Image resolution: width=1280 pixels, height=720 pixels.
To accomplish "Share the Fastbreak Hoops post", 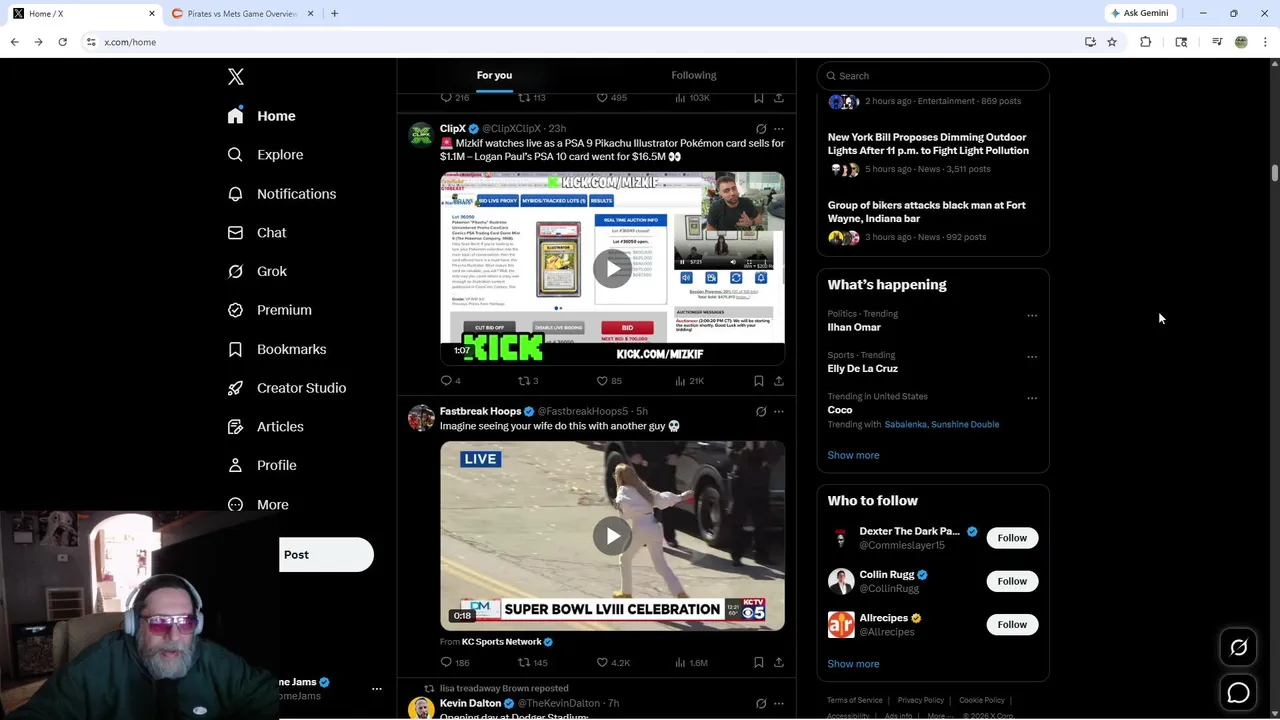I will (779, 663).
